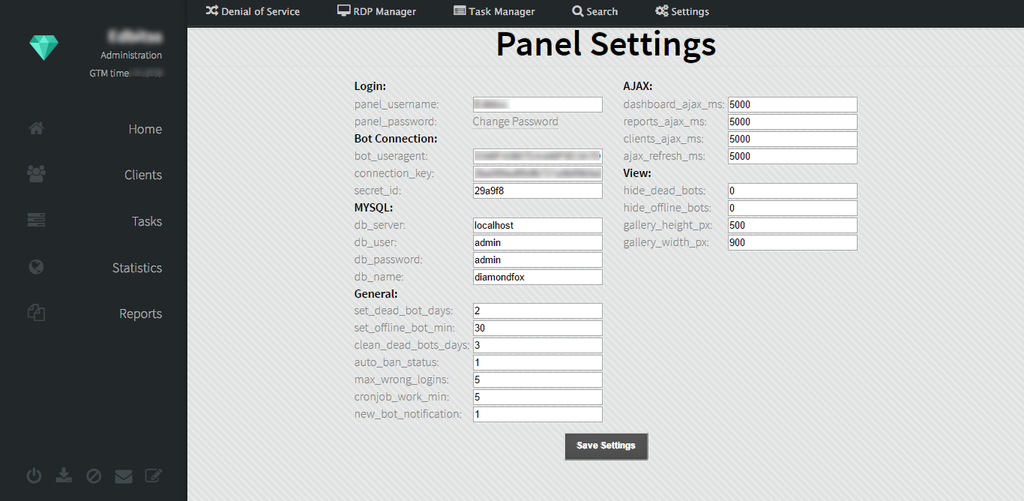This screenshot has height=501, width=1024.
Task: Click into the db_server field containing localhost
Action: (x=537, y=225)
